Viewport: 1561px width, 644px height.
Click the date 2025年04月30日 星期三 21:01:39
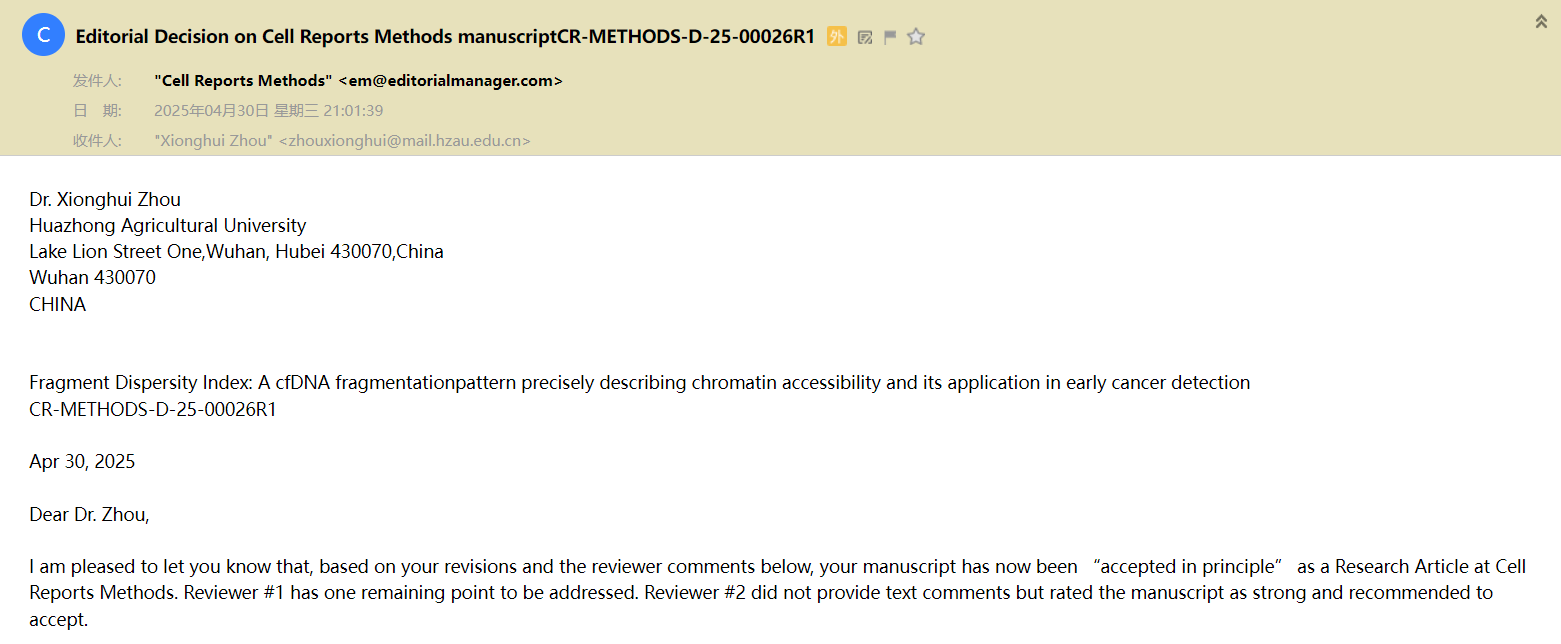click(268, 111)
